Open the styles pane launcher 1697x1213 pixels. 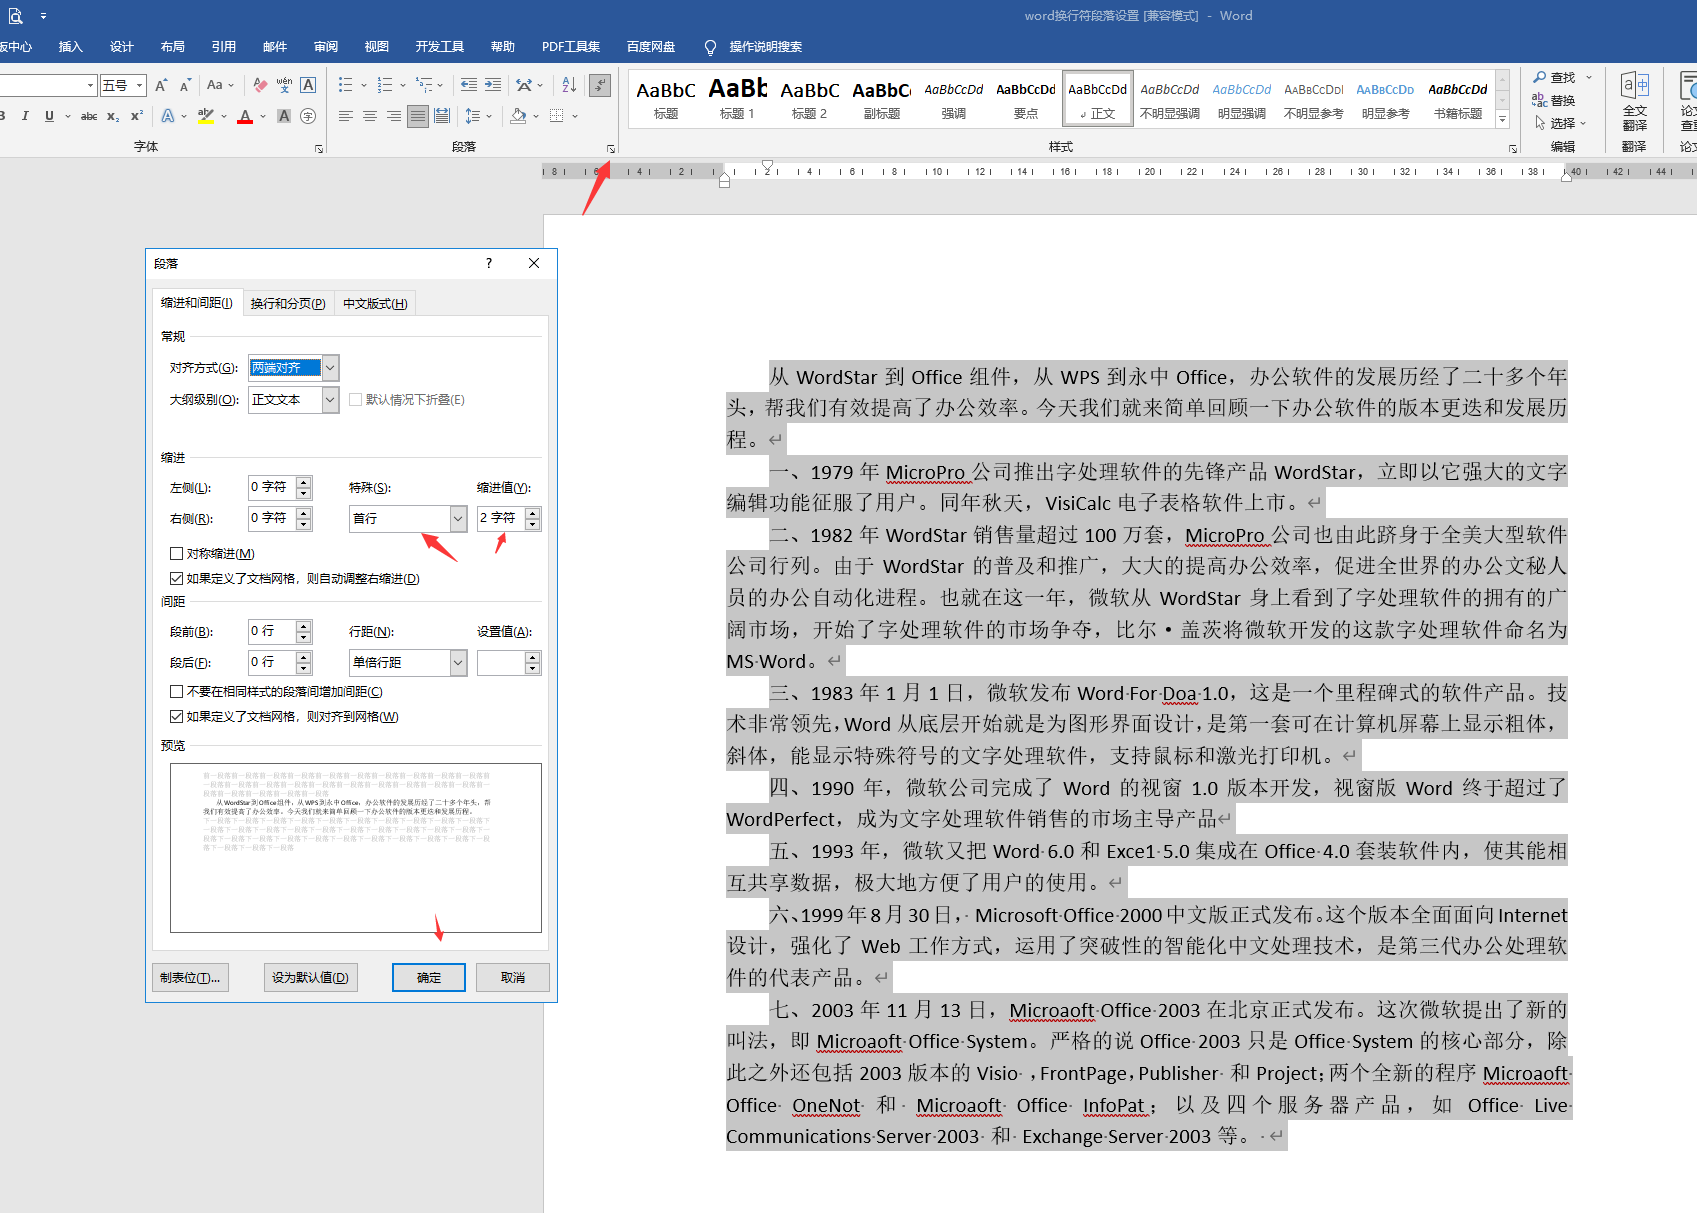[x=1512, y=149]
